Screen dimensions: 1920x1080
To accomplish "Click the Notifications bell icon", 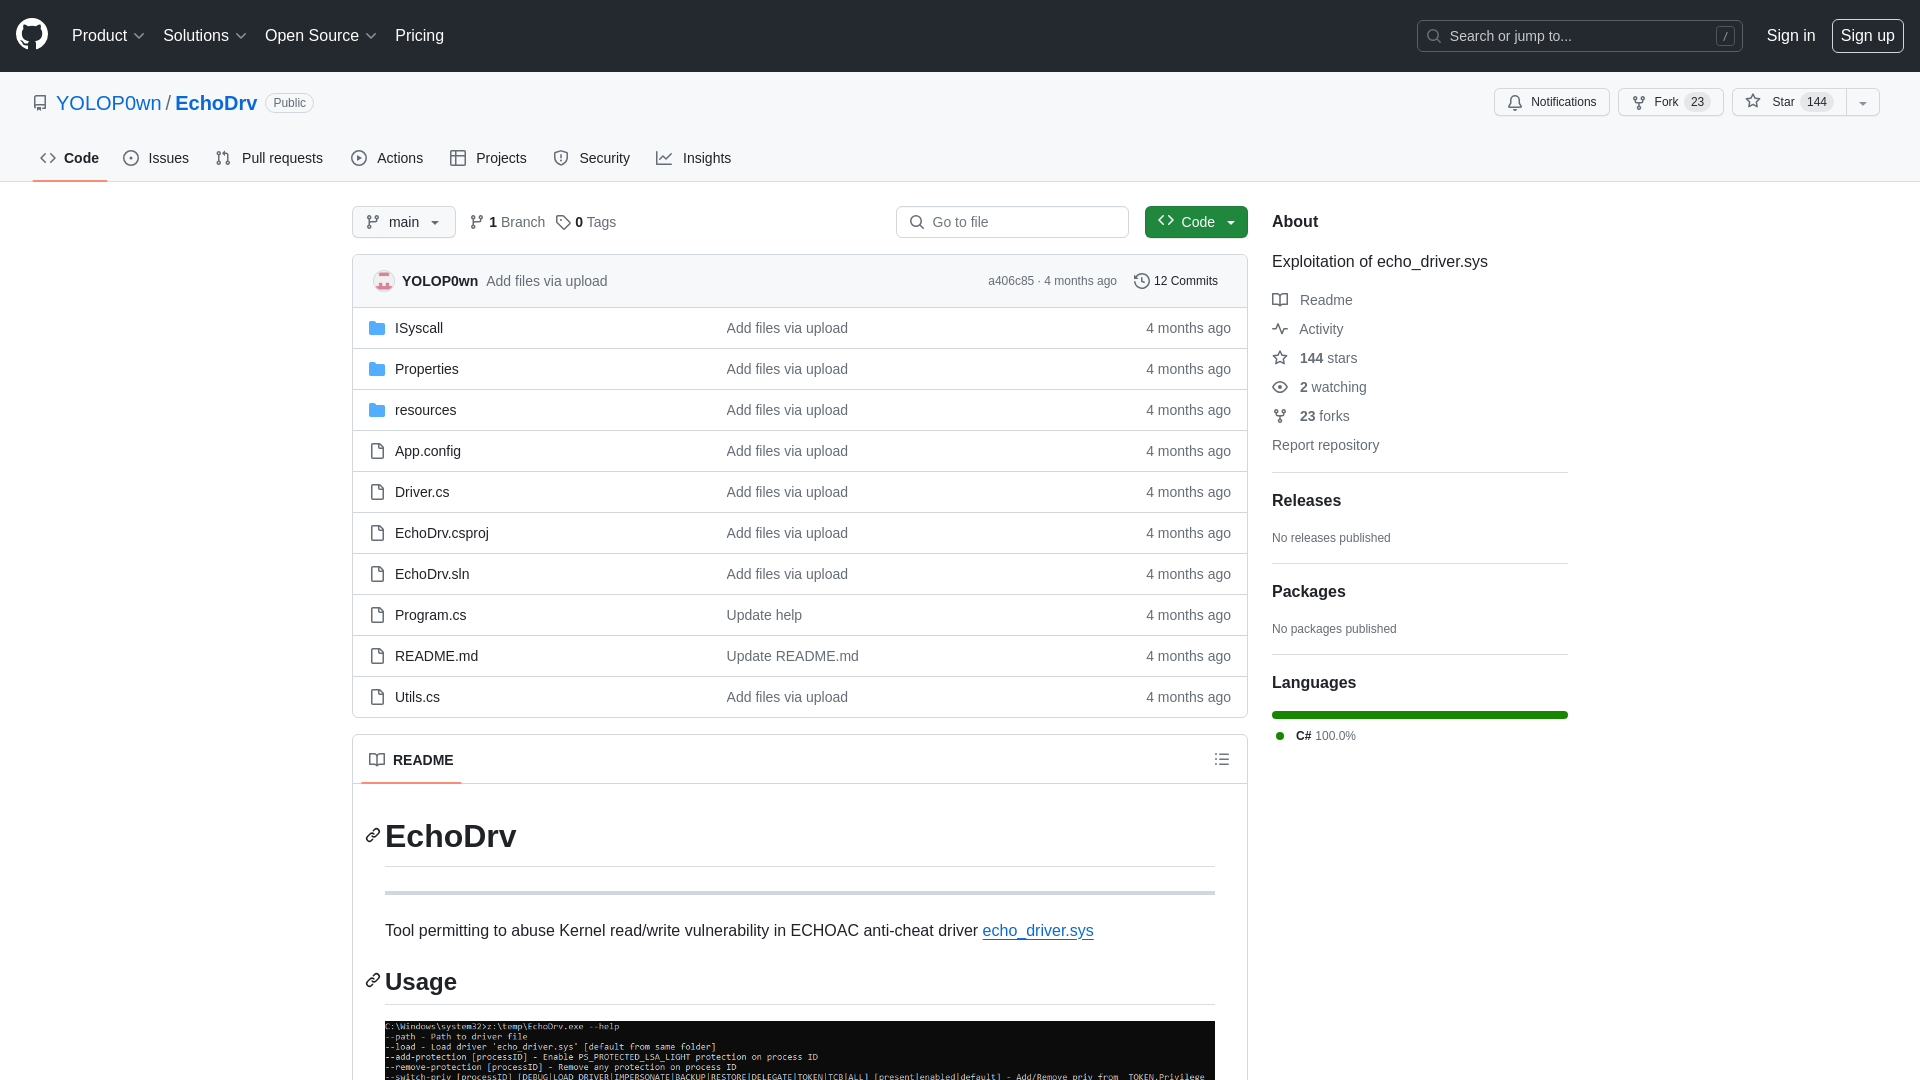I will 1515,103.
